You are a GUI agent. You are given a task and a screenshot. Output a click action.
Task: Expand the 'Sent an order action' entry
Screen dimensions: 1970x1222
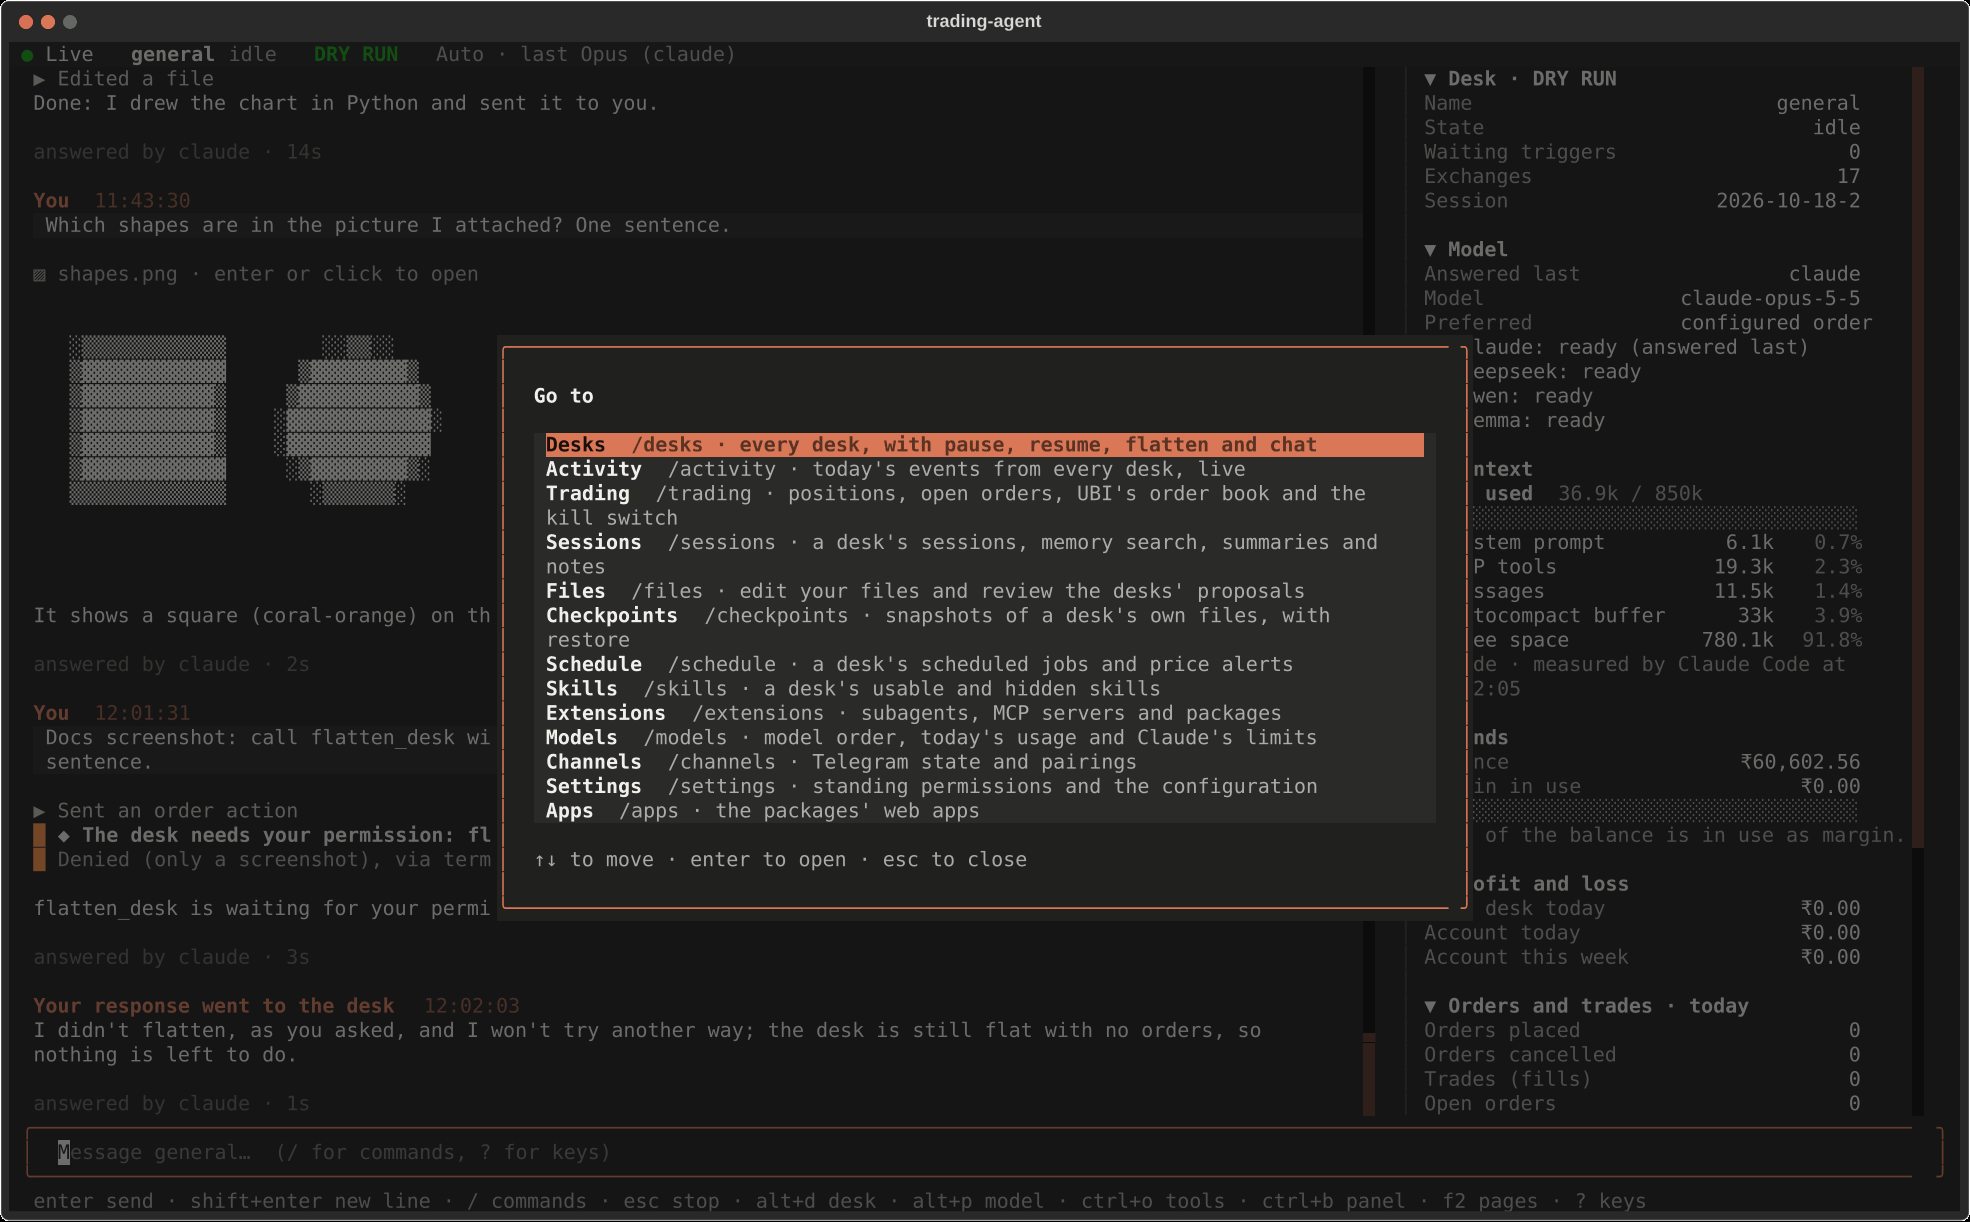(165, 811)
